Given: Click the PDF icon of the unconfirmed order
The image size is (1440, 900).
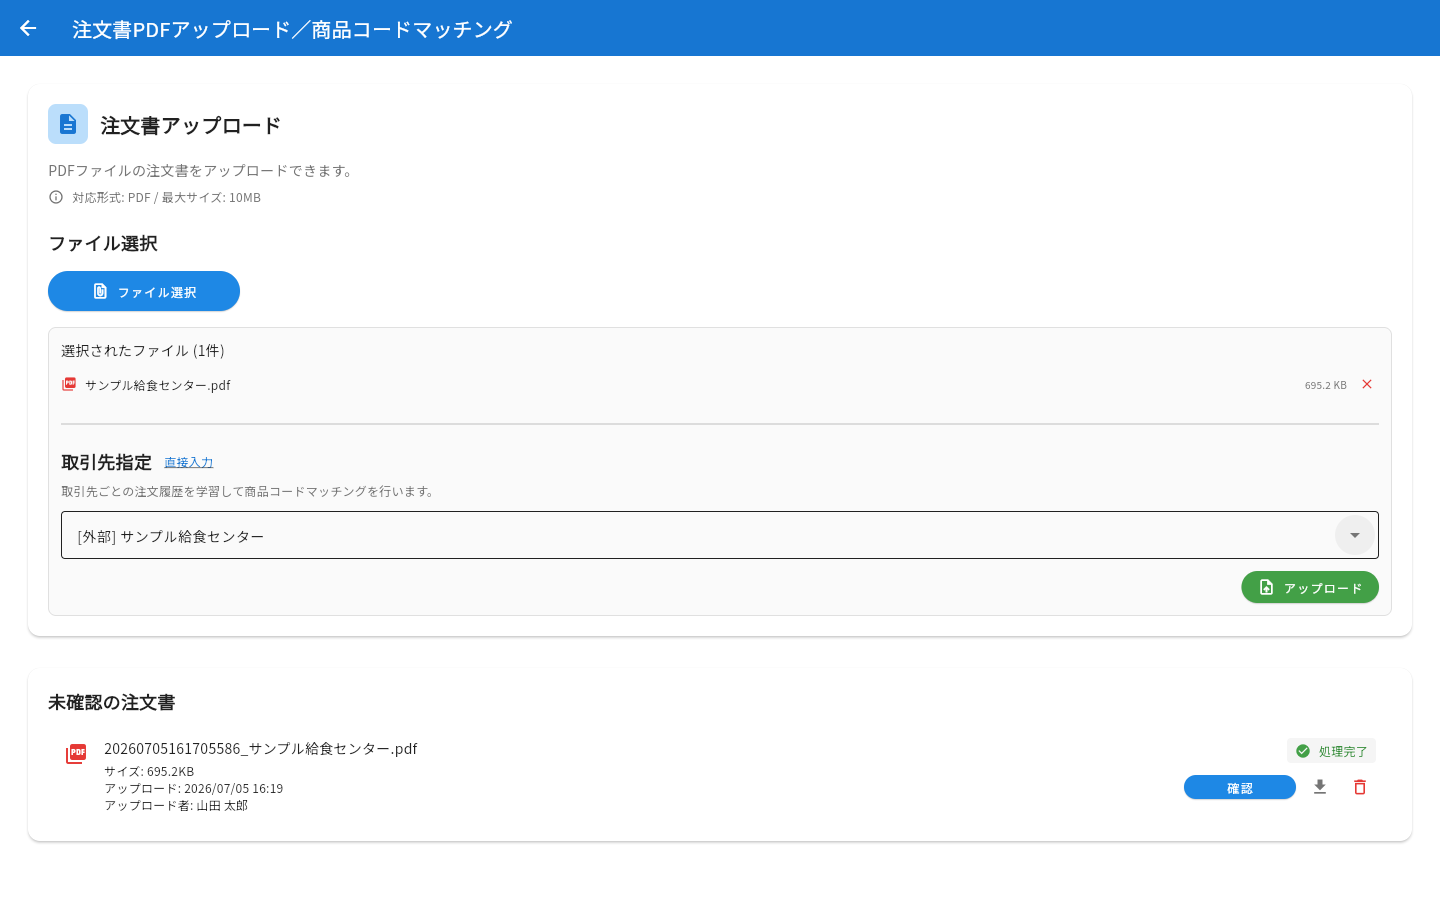Looking at the screenshot, I should pyautogui.click(x=76, y=754).
